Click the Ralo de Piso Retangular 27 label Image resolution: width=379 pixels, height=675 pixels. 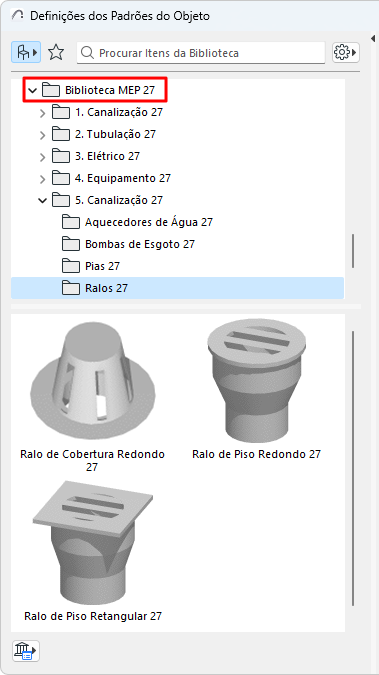coord(93,616)
